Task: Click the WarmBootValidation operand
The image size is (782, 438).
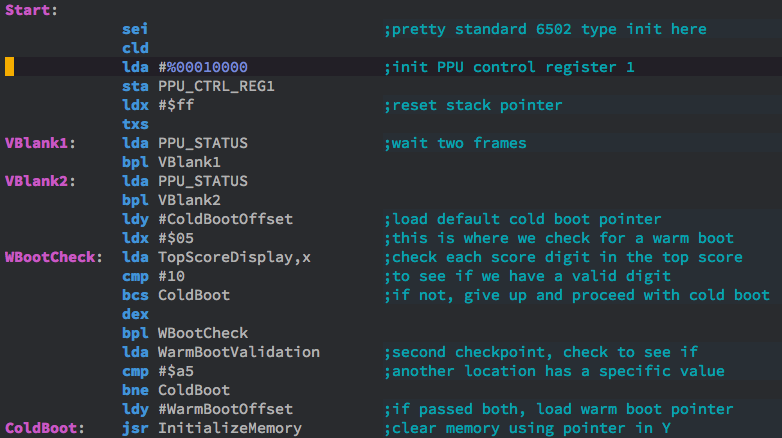Action: click(x=239, y=352)
